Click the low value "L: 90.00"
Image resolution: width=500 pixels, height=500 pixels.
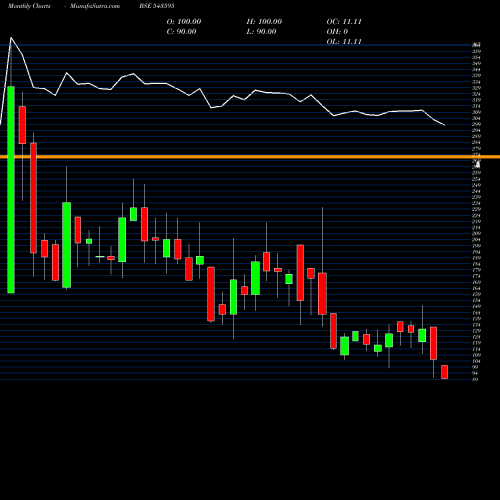(261, 32)
